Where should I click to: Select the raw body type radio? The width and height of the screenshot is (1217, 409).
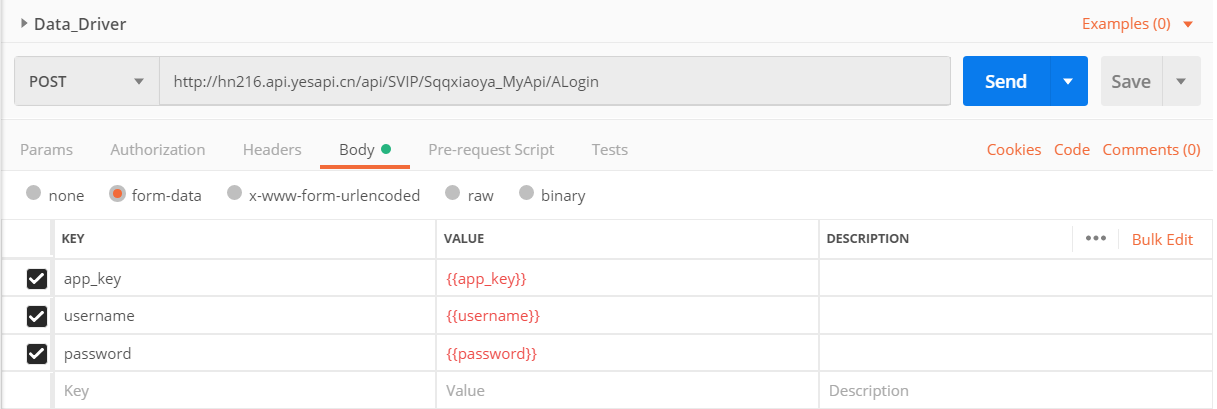coord(453,194)
